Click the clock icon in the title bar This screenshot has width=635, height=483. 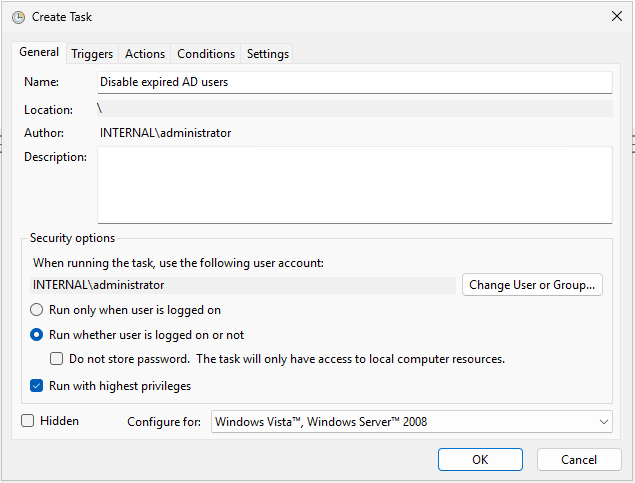tap(18, 17)
